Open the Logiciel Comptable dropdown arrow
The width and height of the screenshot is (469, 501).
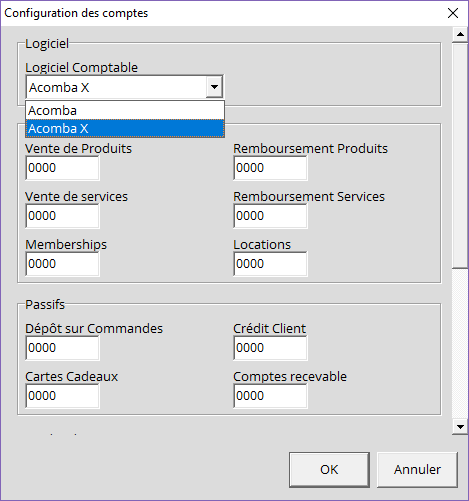tap(214, 87)
